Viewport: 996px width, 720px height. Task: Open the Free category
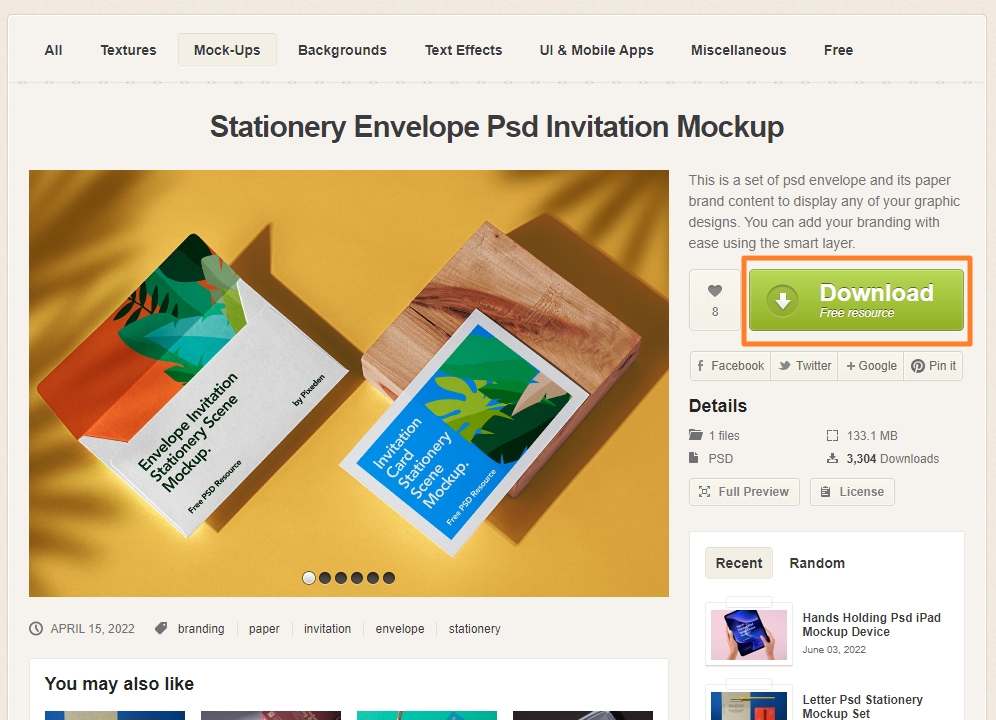point(838,50)
